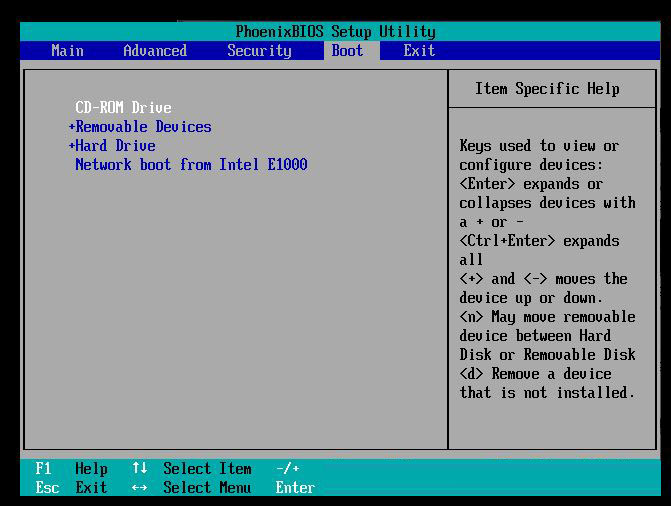Open the Security menu tab

coord(259,51)
